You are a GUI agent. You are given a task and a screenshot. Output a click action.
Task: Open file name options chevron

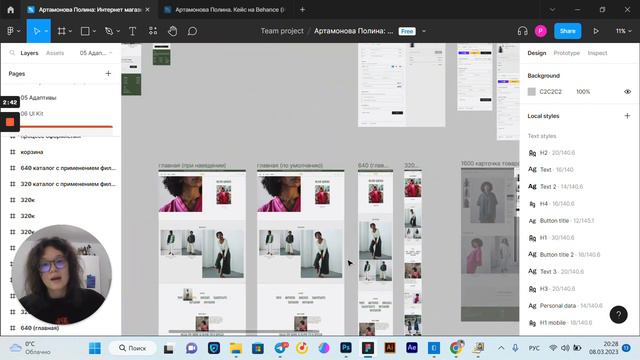click(424, 31)
